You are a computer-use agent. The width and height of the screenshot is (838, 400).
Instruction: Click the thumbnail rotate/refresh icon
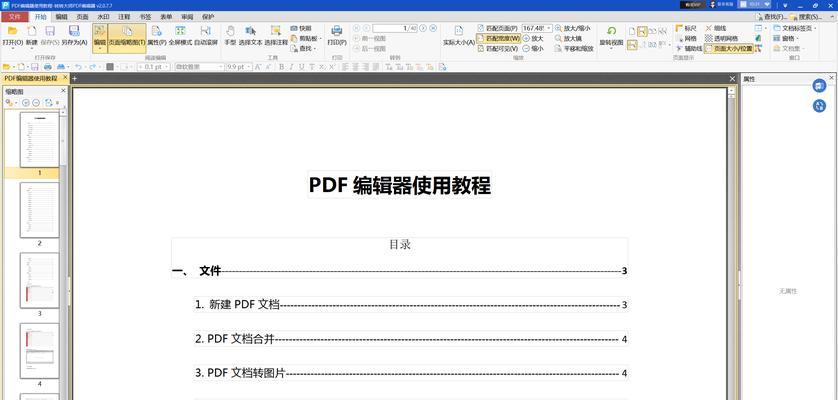pyautogui.click(x=49, y=102)
